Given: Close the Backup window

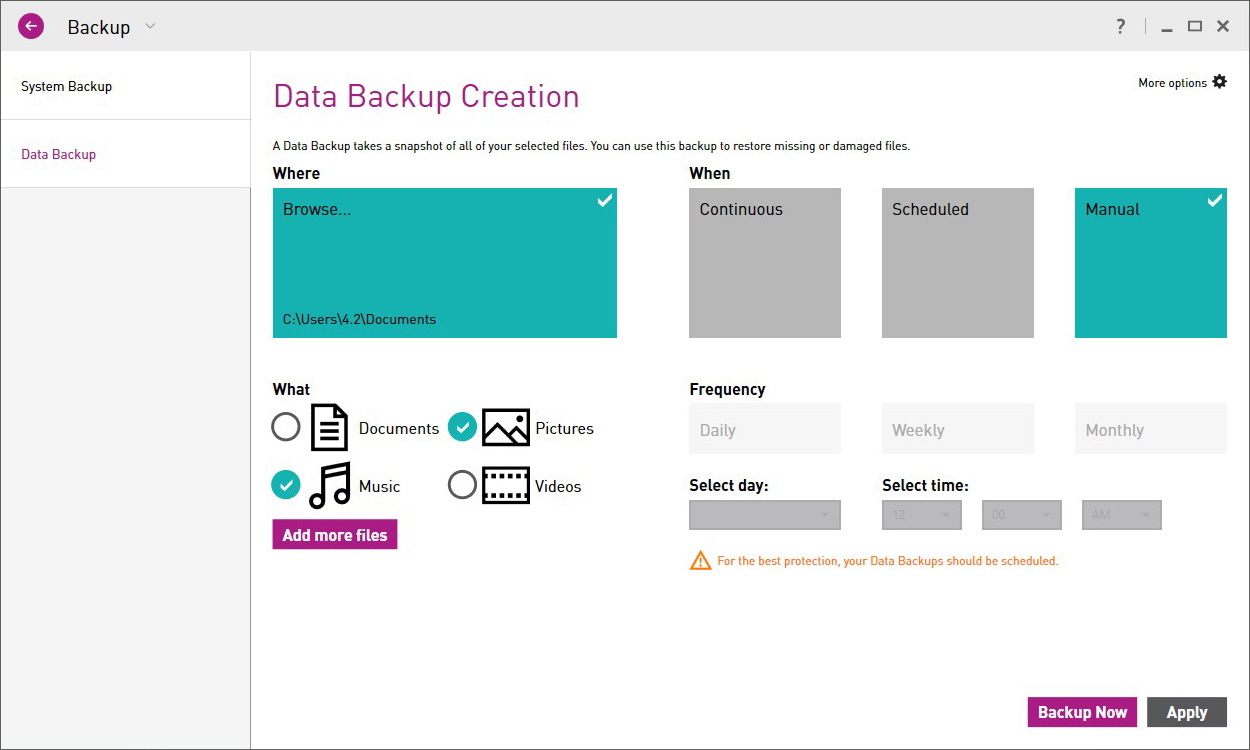Looking at the screenshot, I should point(1223,27).
